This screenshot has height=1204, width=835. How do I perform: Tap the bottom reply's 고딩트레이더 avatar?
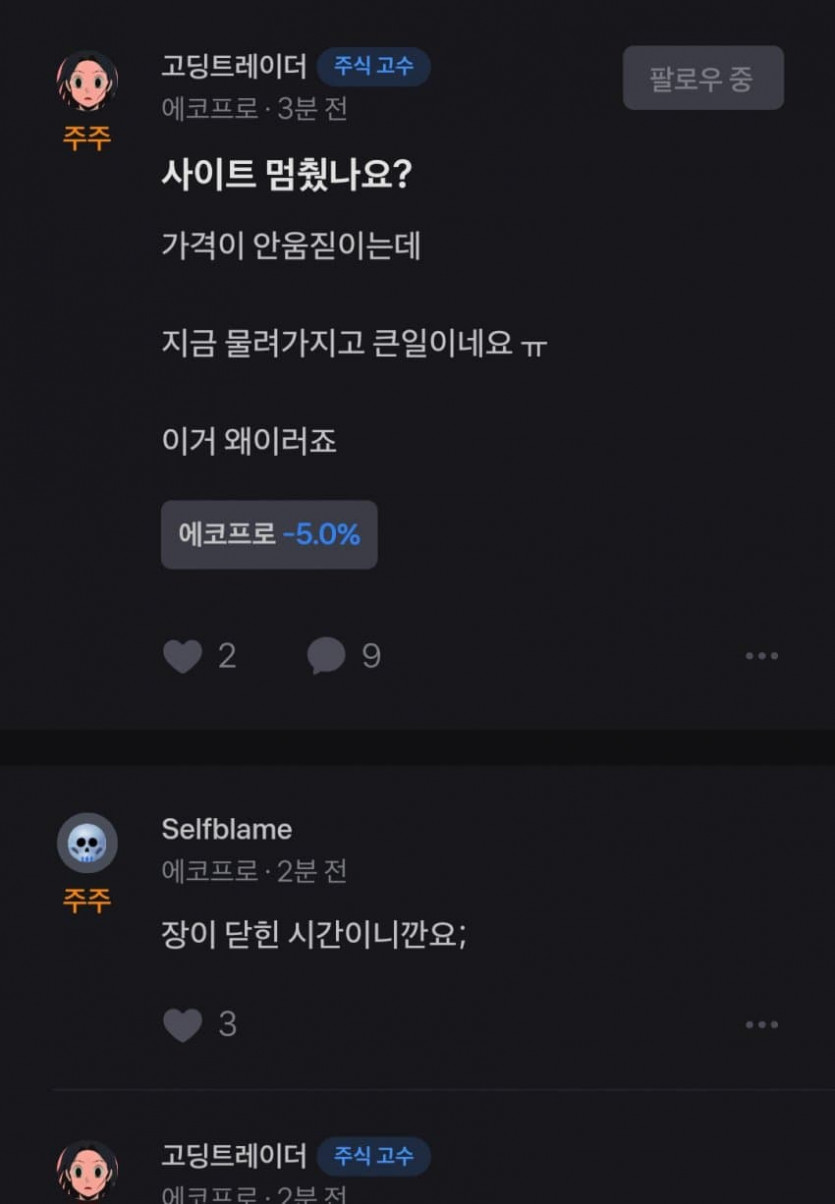[x=87, y=1170]
